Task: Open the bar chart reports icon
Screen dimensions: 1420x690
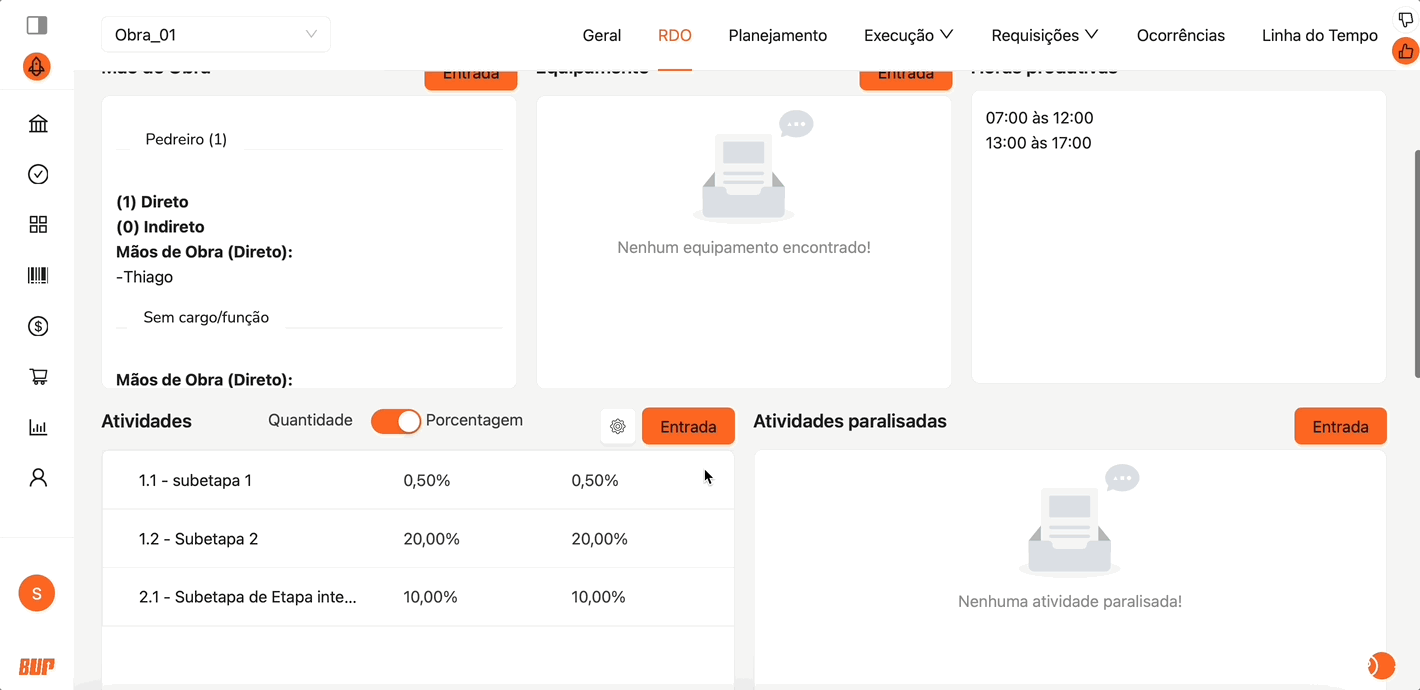Action: [x=38, y=428]
